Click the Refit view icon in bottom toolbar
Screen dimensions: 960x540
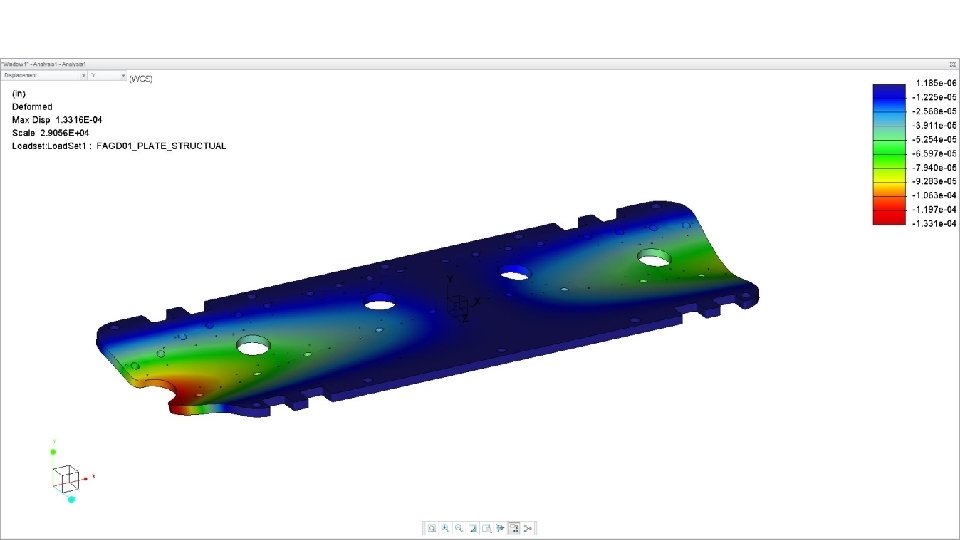(x=432, y=528)
